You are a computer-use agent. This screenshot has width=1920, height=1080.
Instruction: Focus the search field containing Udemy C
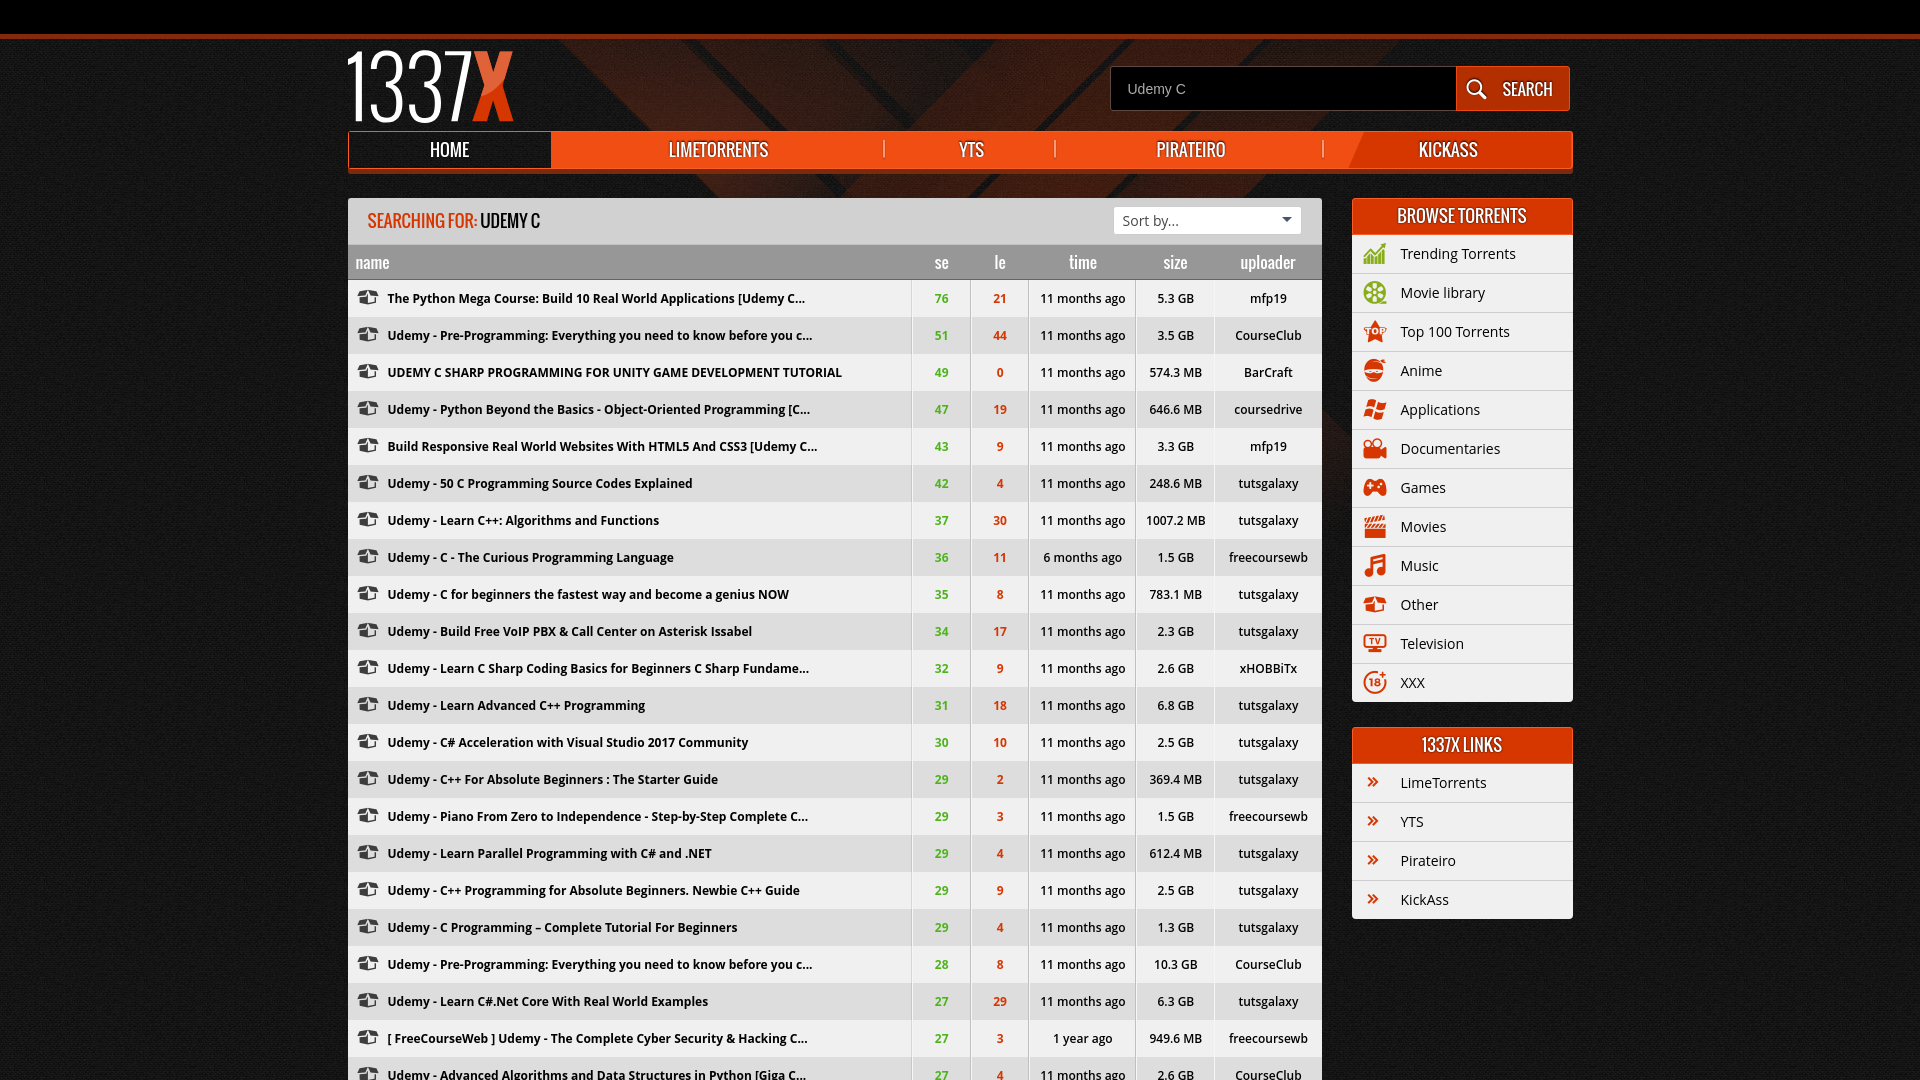pyautogui.click(x=1283, y=89)
